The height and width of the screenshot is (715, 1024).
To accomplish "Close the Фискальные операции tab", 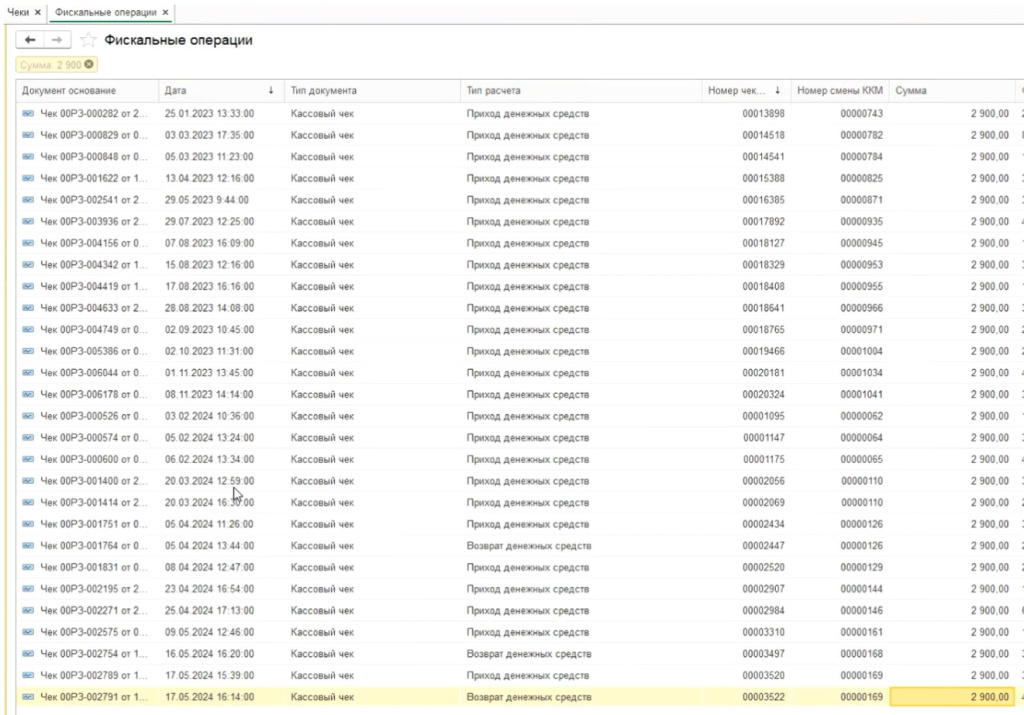I will 165,12.
